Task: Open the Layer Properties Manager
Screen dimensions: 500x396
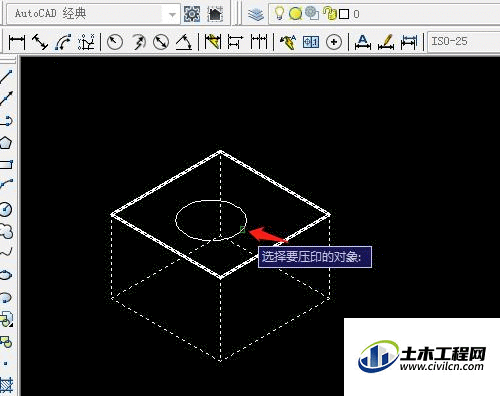Action: click(256, 14)
